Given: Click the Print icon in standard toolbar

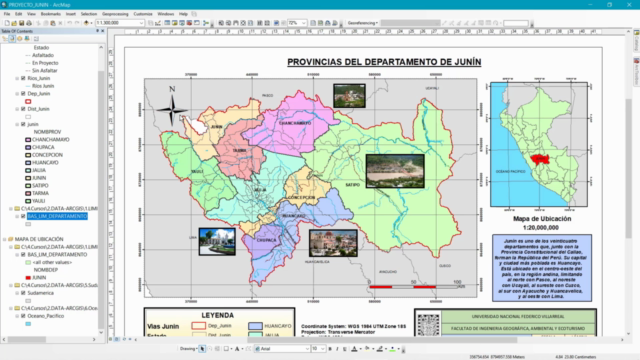Looking at the screenshot, I should (29, 23).
